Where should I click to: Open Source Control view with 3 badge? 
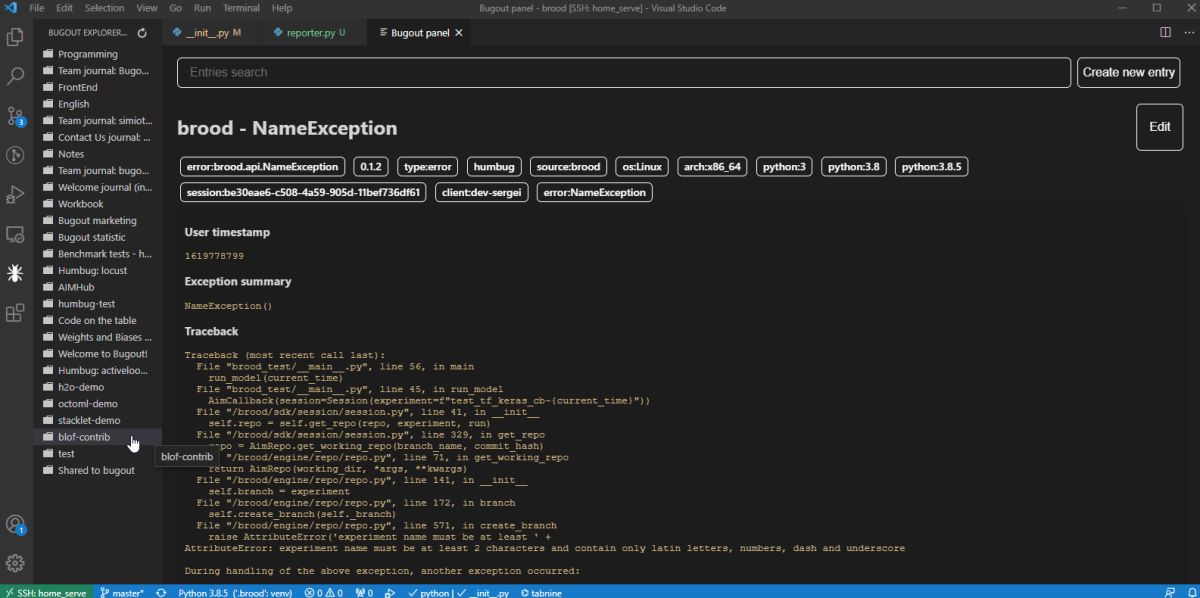point(15,116)
